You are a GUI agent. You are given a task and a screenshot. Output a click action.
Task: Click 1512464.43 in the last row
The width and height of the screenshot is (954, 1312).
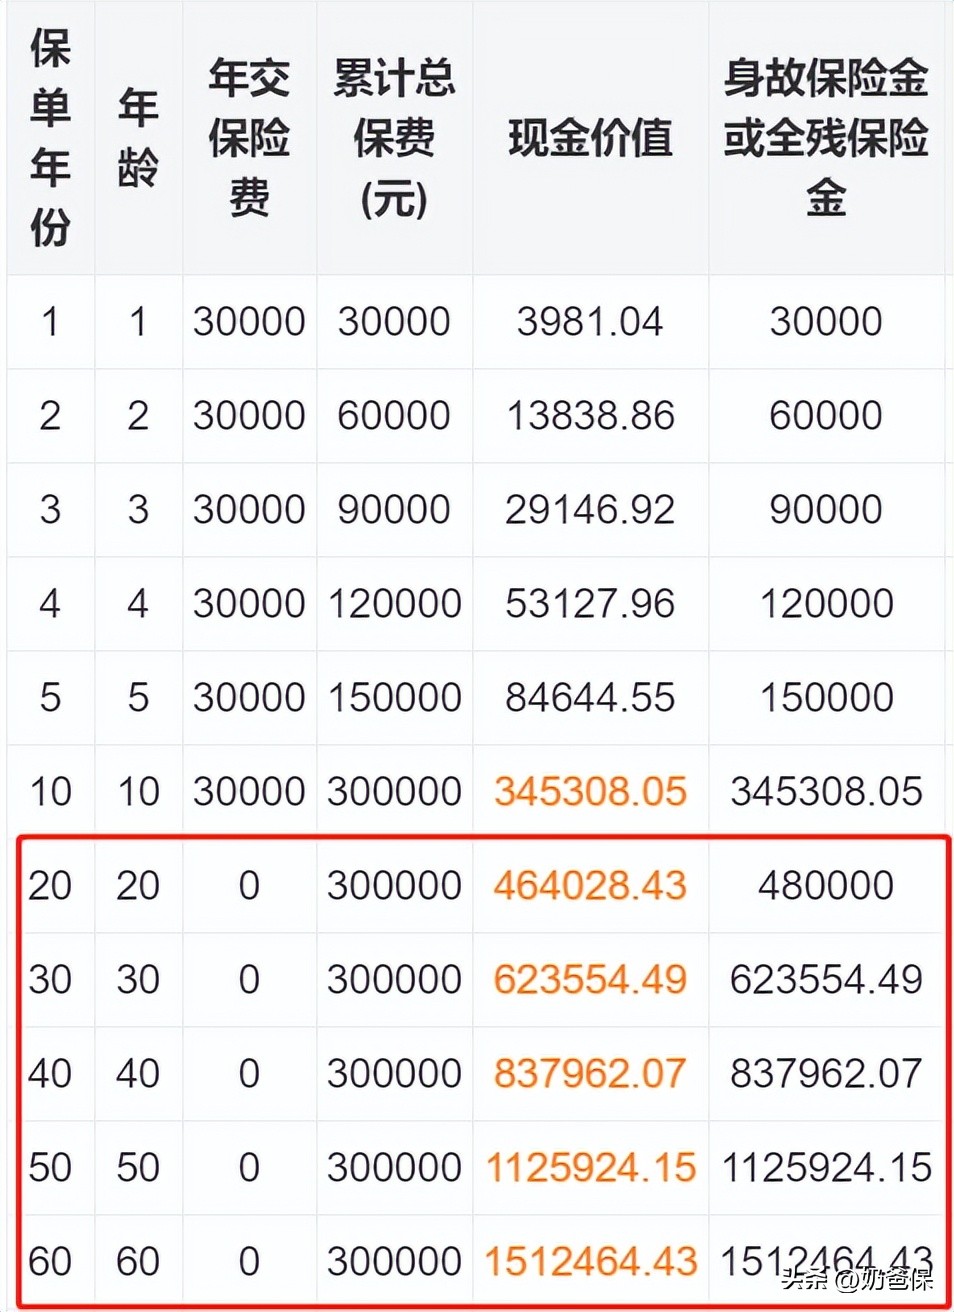pyautogui.click(x=589, y=1261)
